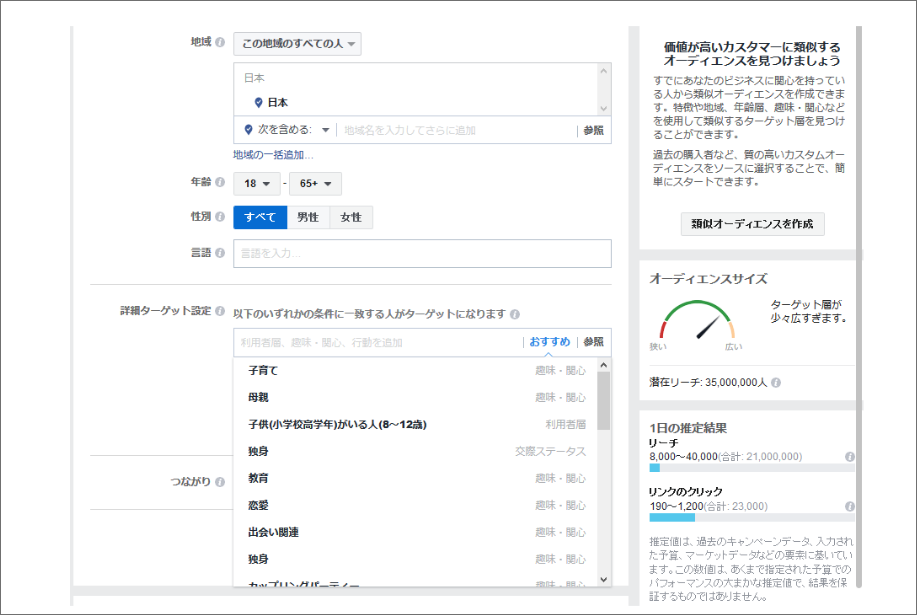Choose 子育て from suggestion list
The height and width of the screenshot is (615, 917).
263,370
